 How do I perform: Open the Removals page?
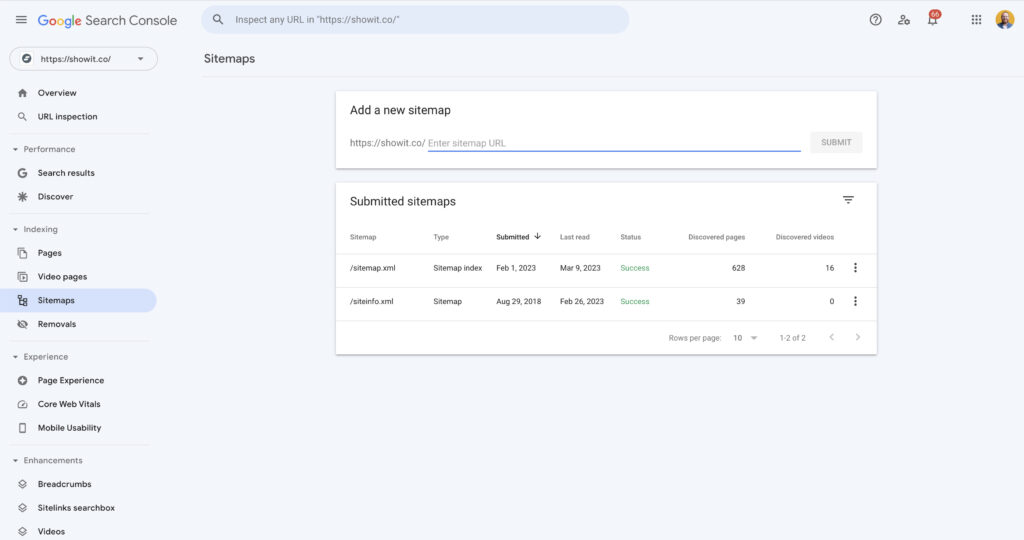tap(57, 324)
